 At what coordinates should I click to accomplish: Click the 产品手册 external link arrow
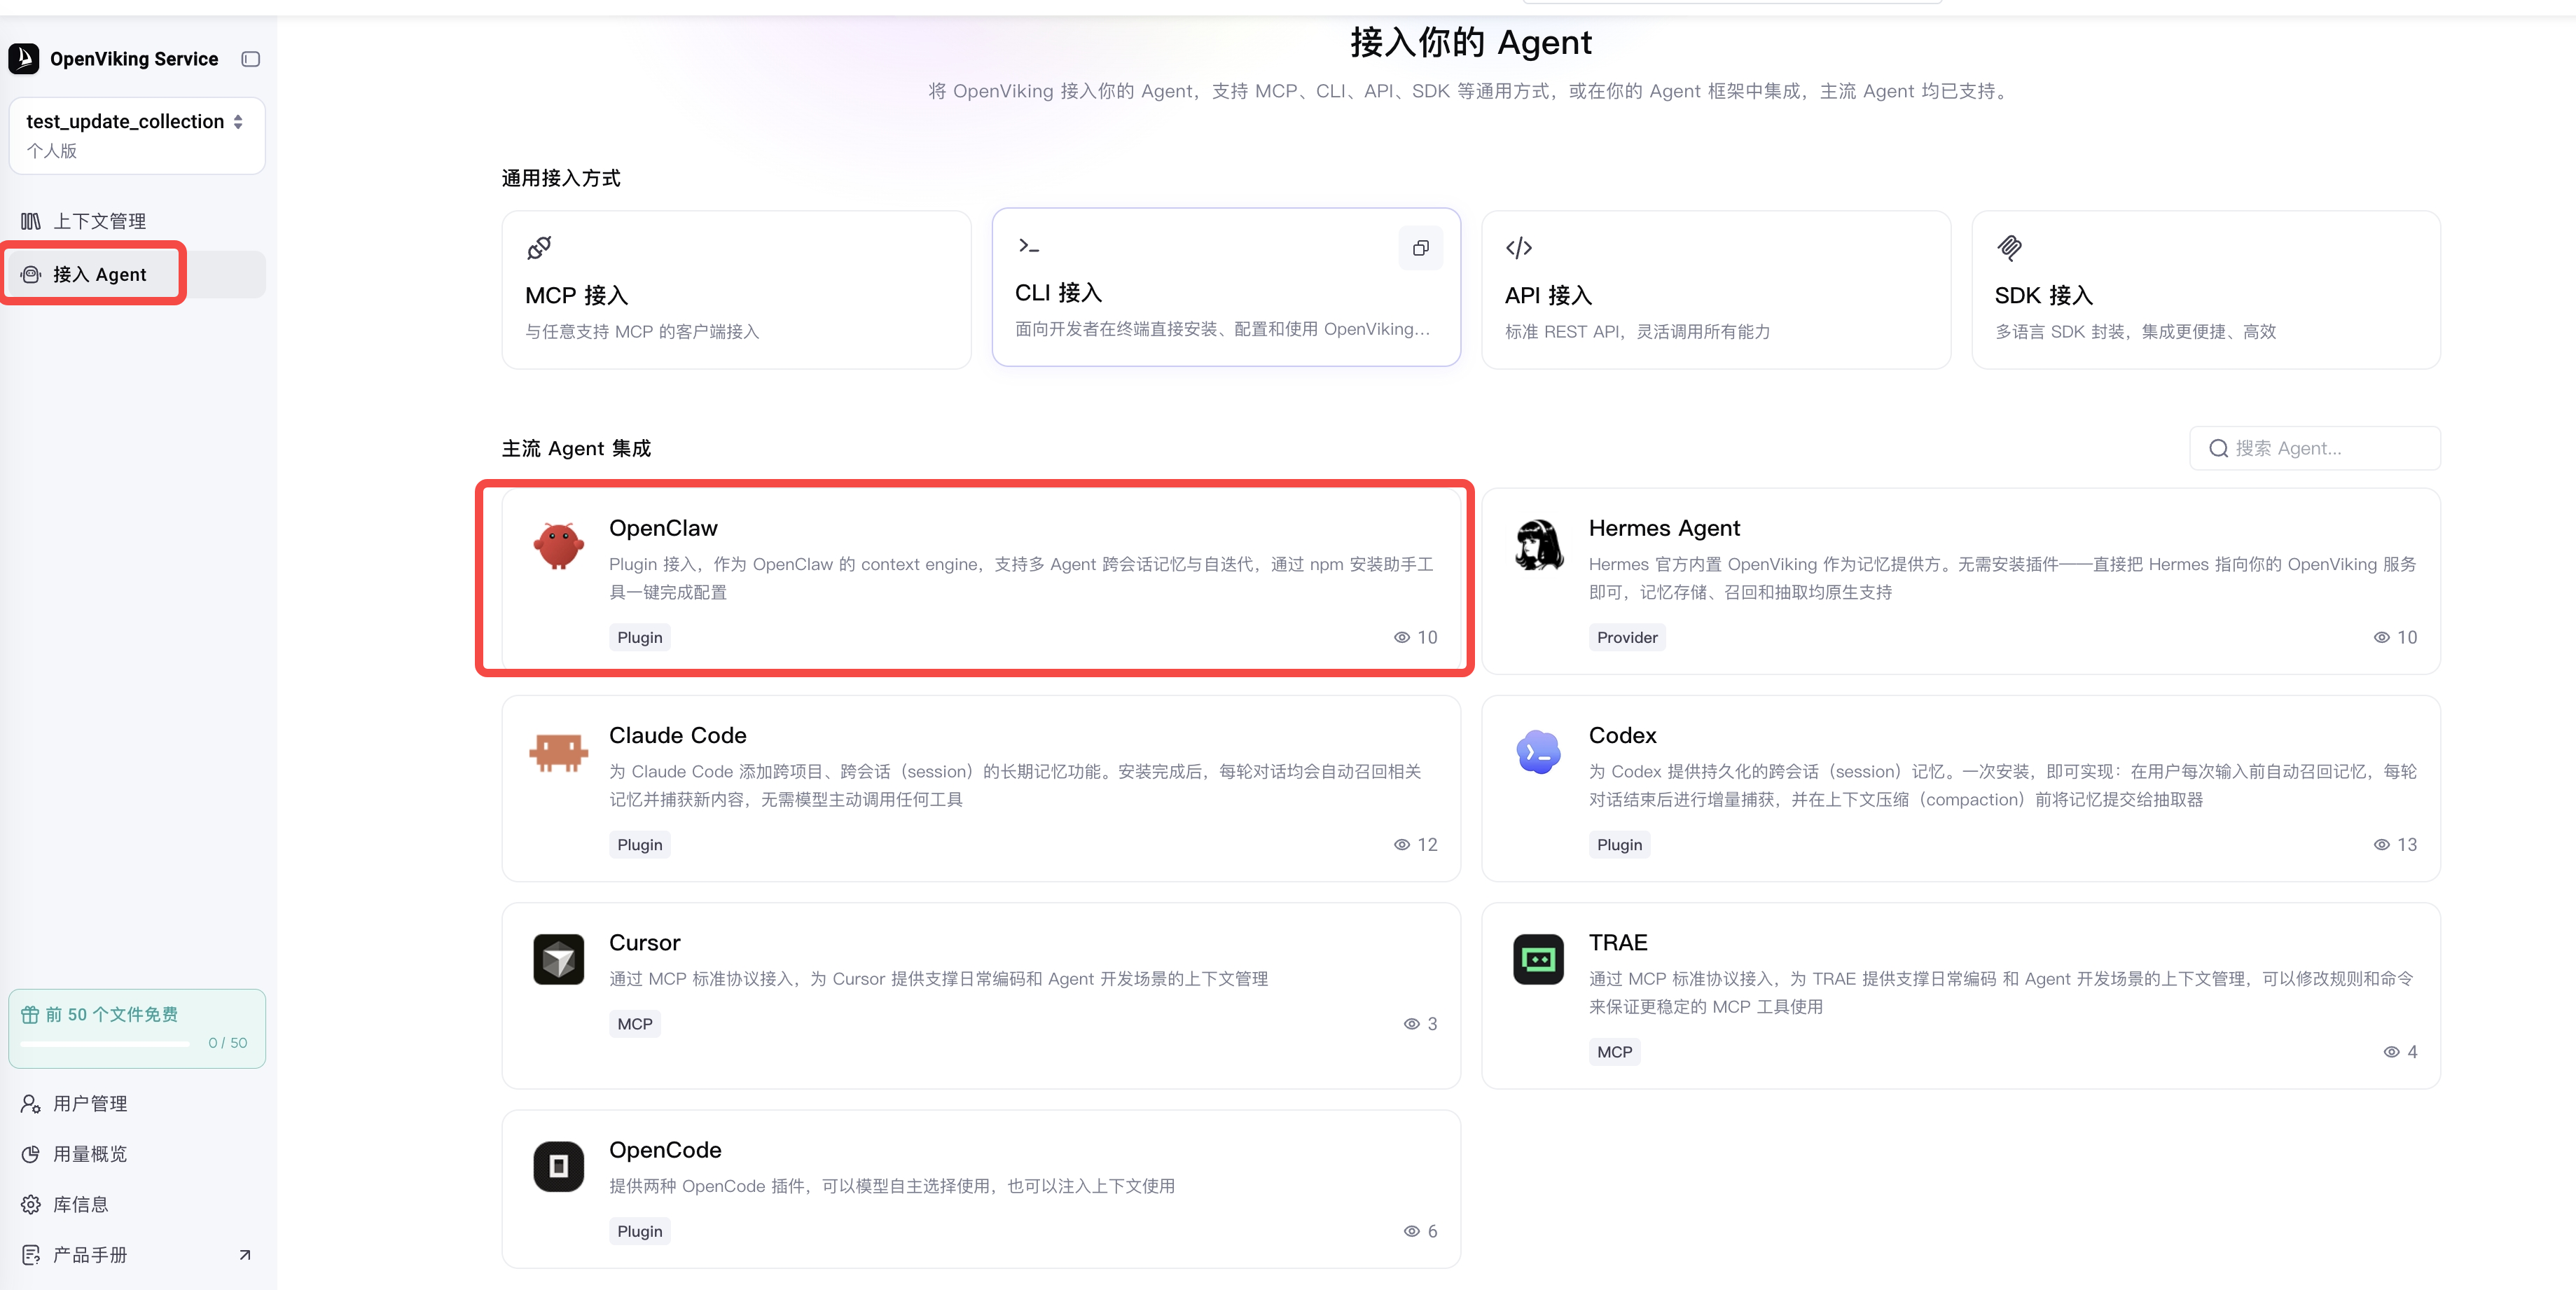pyautogui.click(x=245, y=1255)
